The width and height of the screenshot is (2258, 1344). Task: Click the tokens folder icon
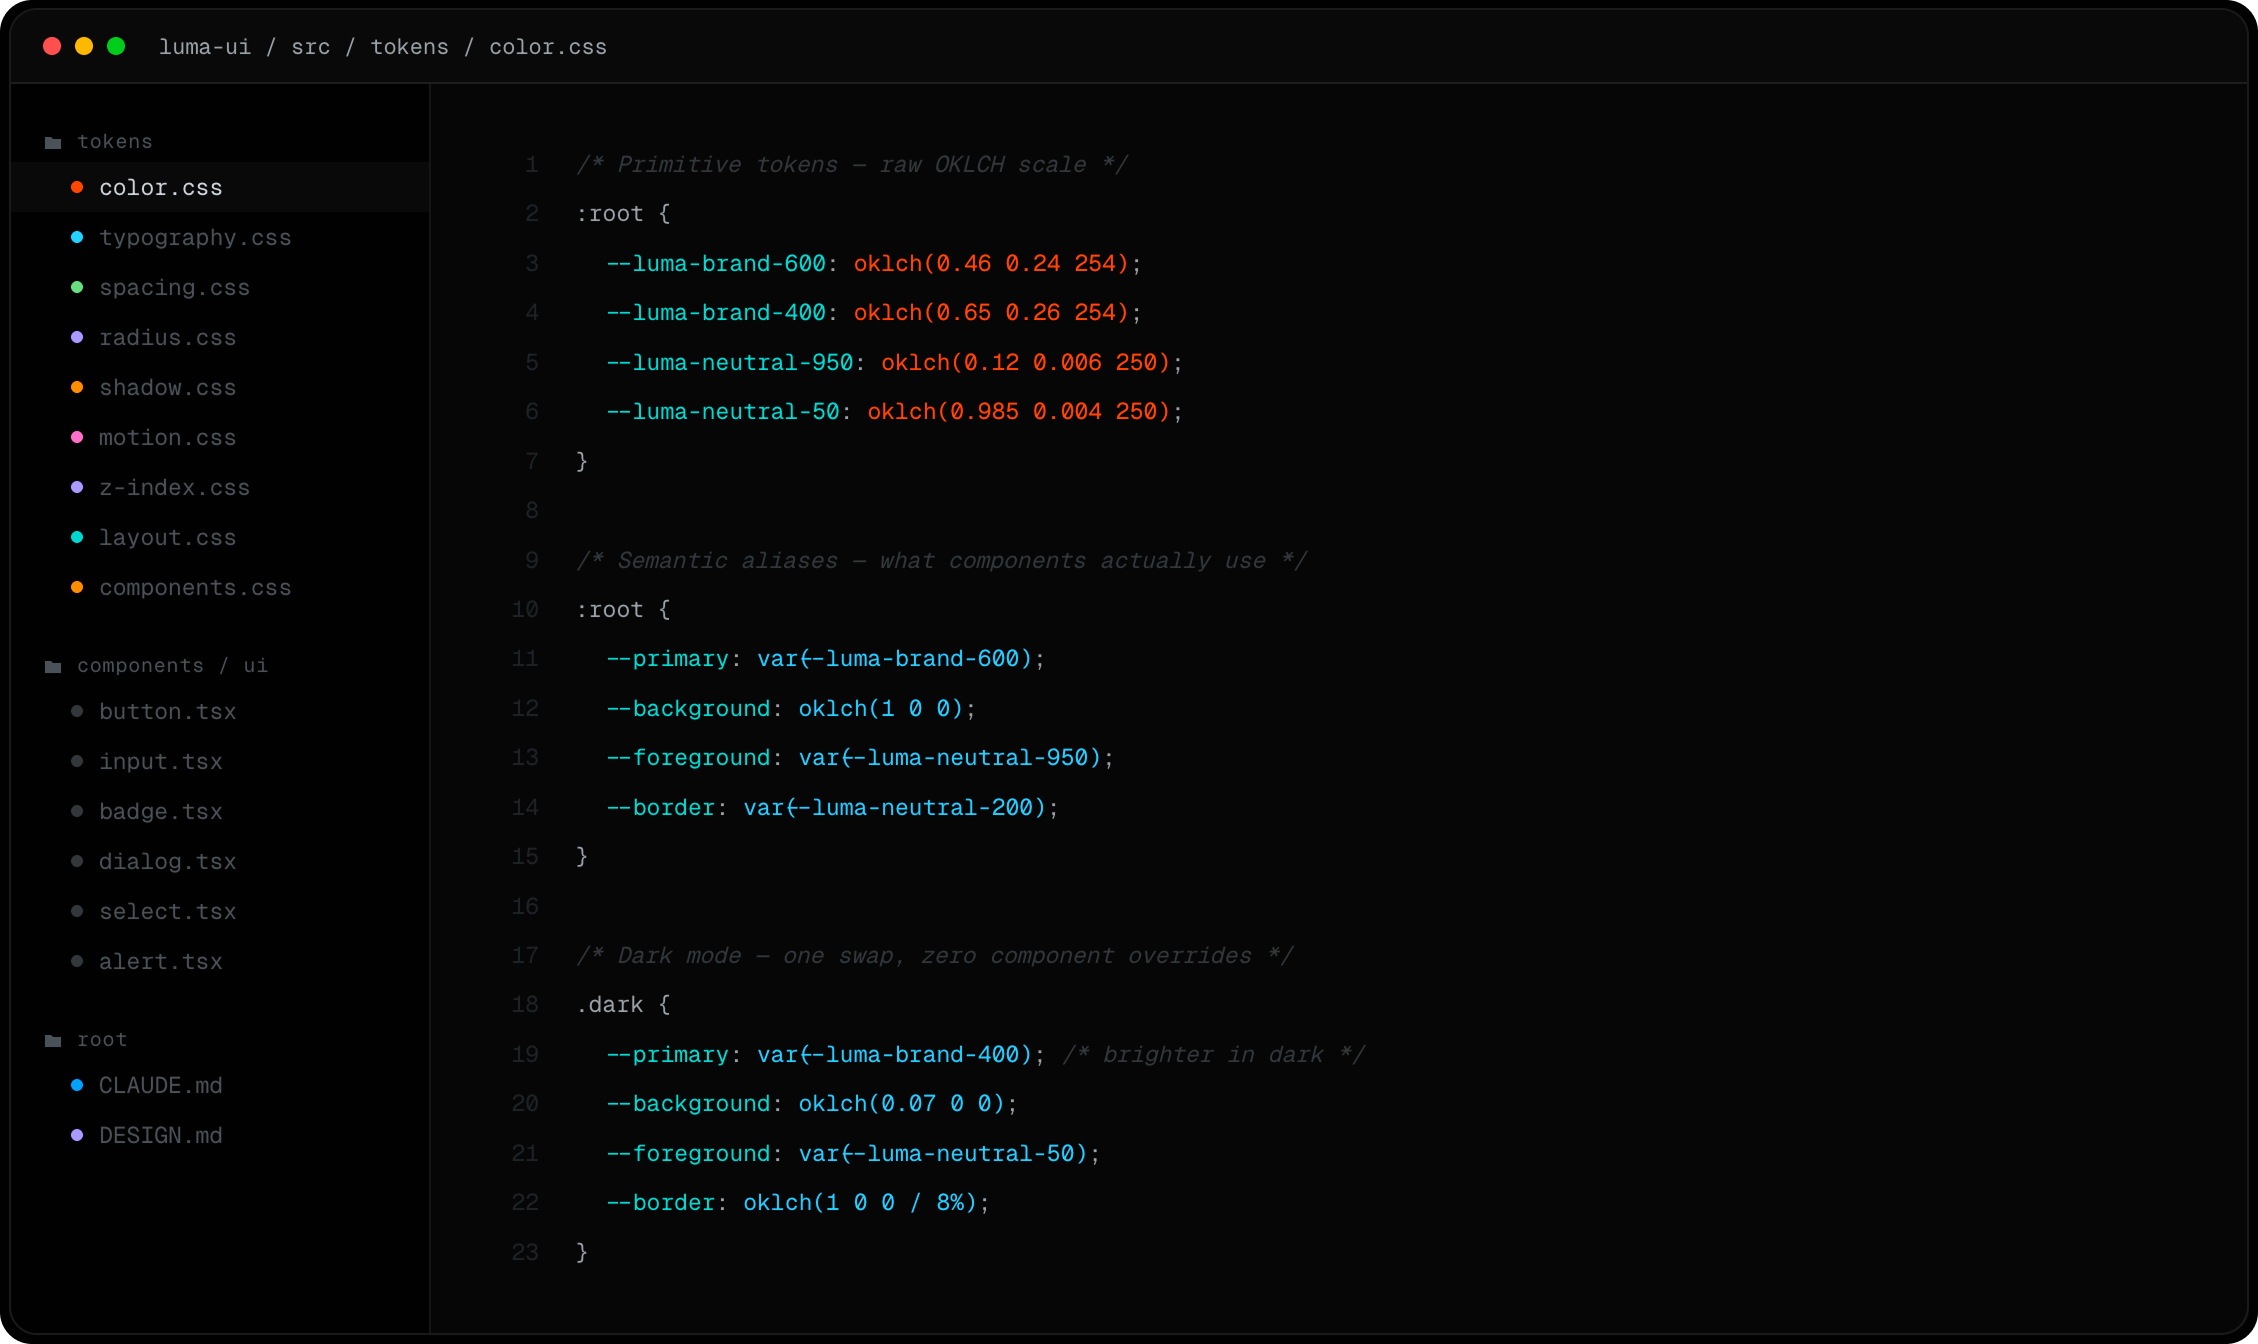53,143
